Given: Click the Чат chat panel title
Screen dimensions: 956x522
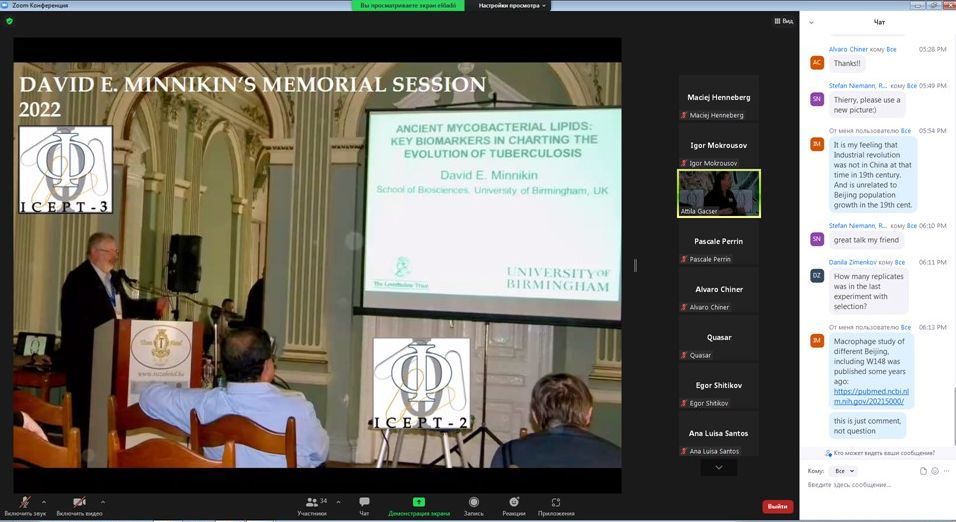Looking at the screenshot, I should (879, 23).
